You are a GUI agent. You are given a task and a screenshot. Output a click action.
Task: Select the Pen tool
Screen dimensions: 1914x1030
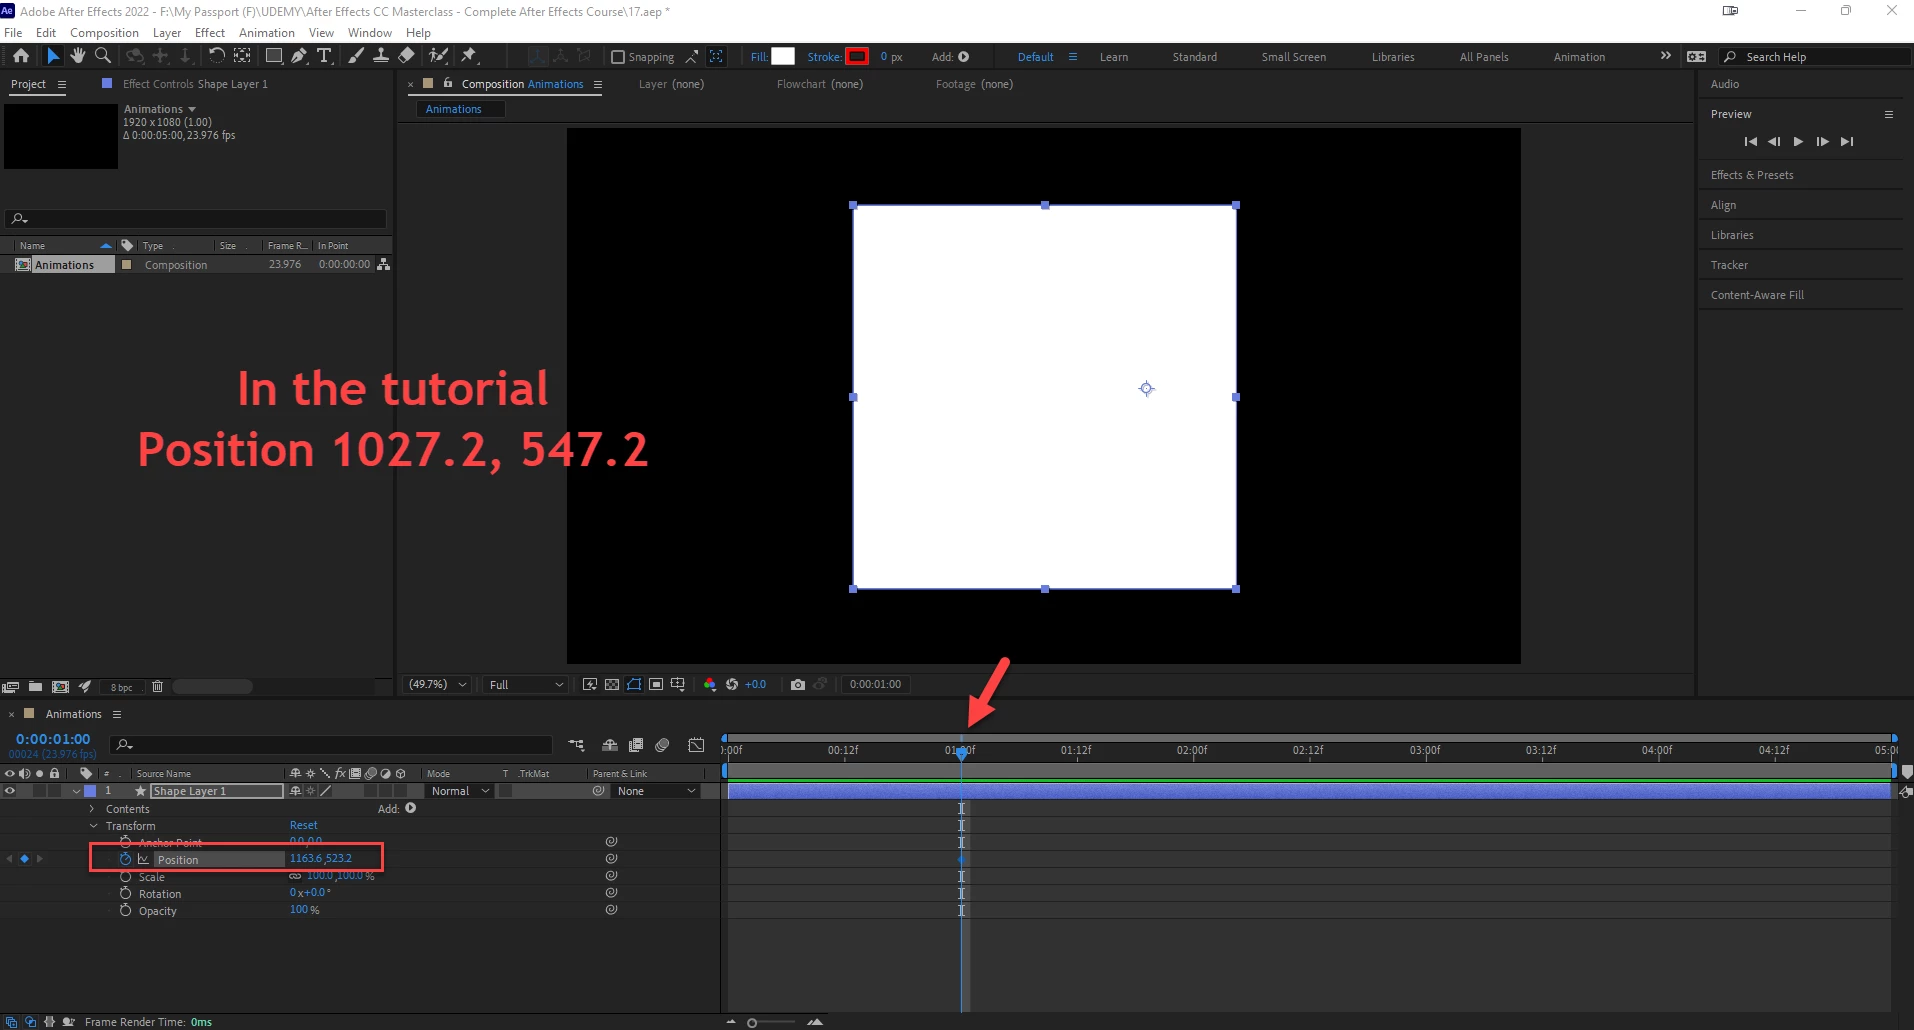299,56
